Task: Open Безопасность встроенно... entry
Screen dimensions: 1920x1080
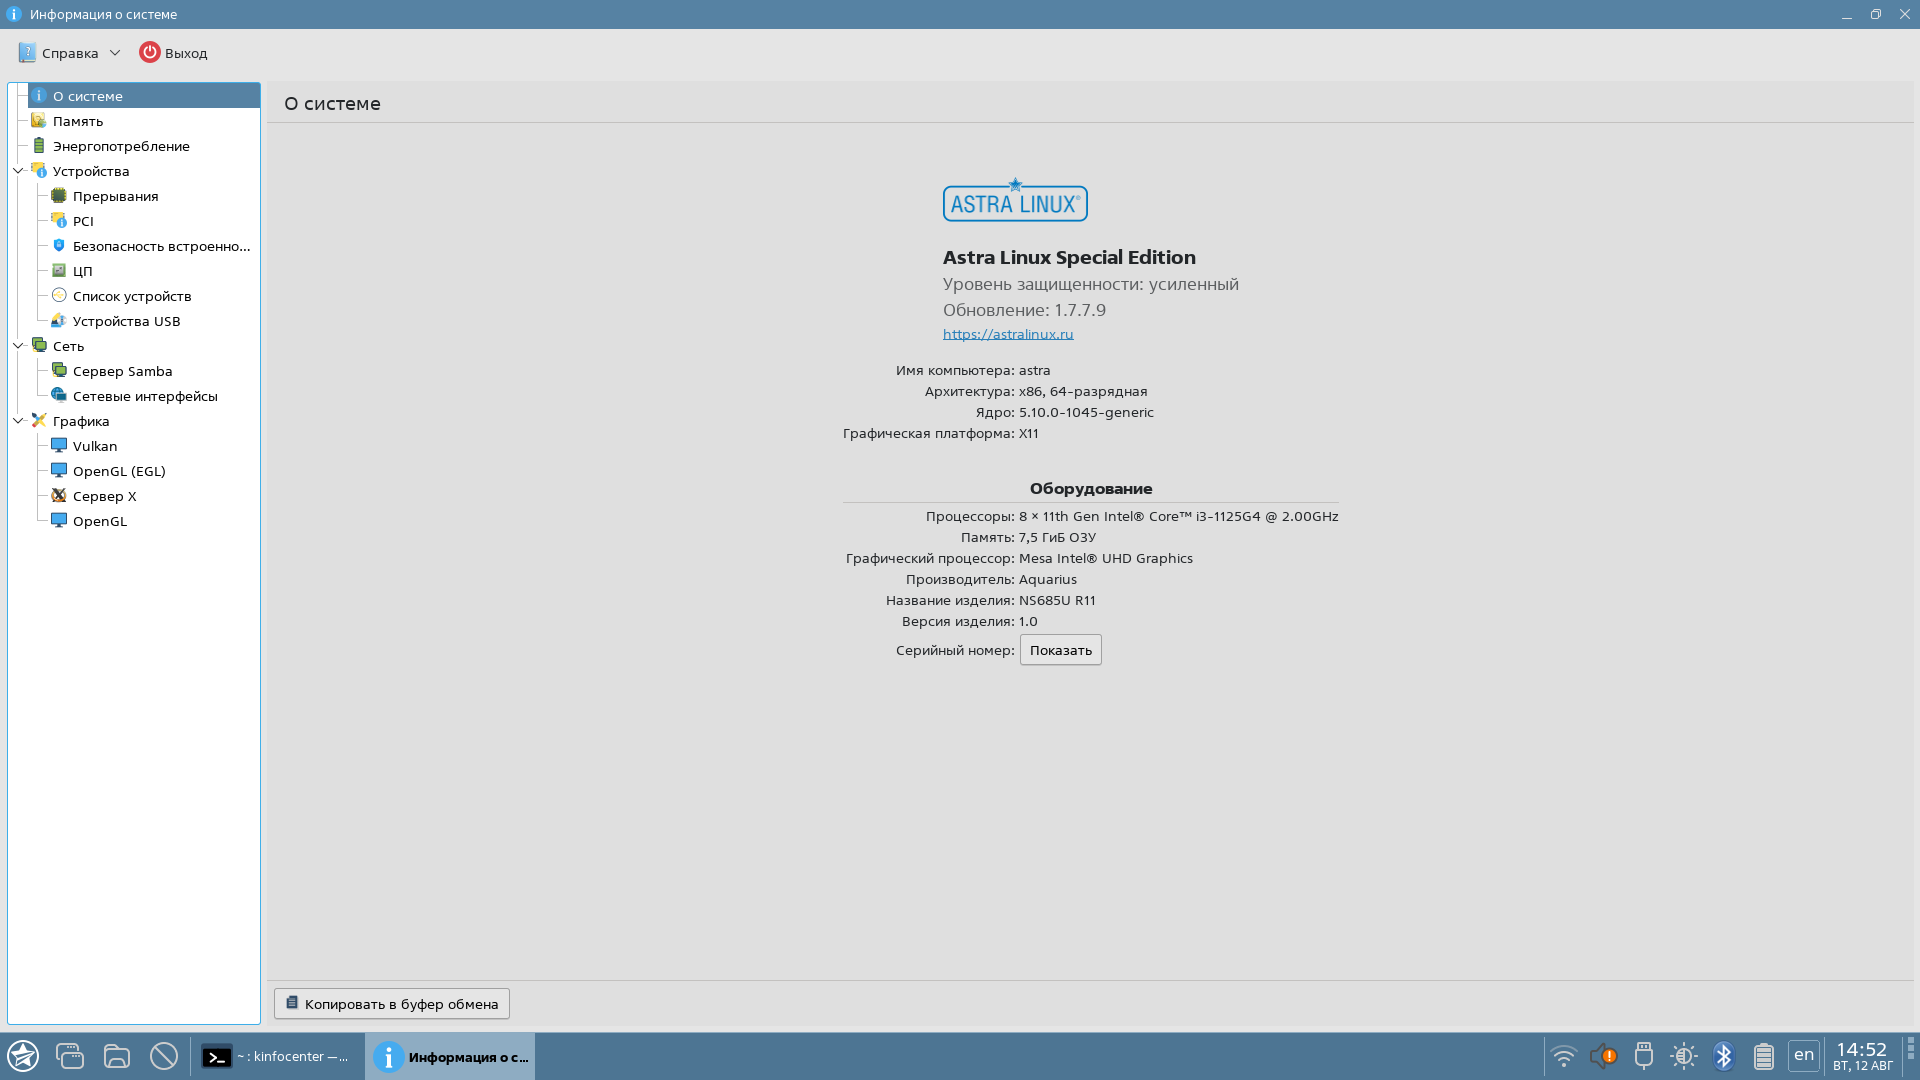Action: 161,246
